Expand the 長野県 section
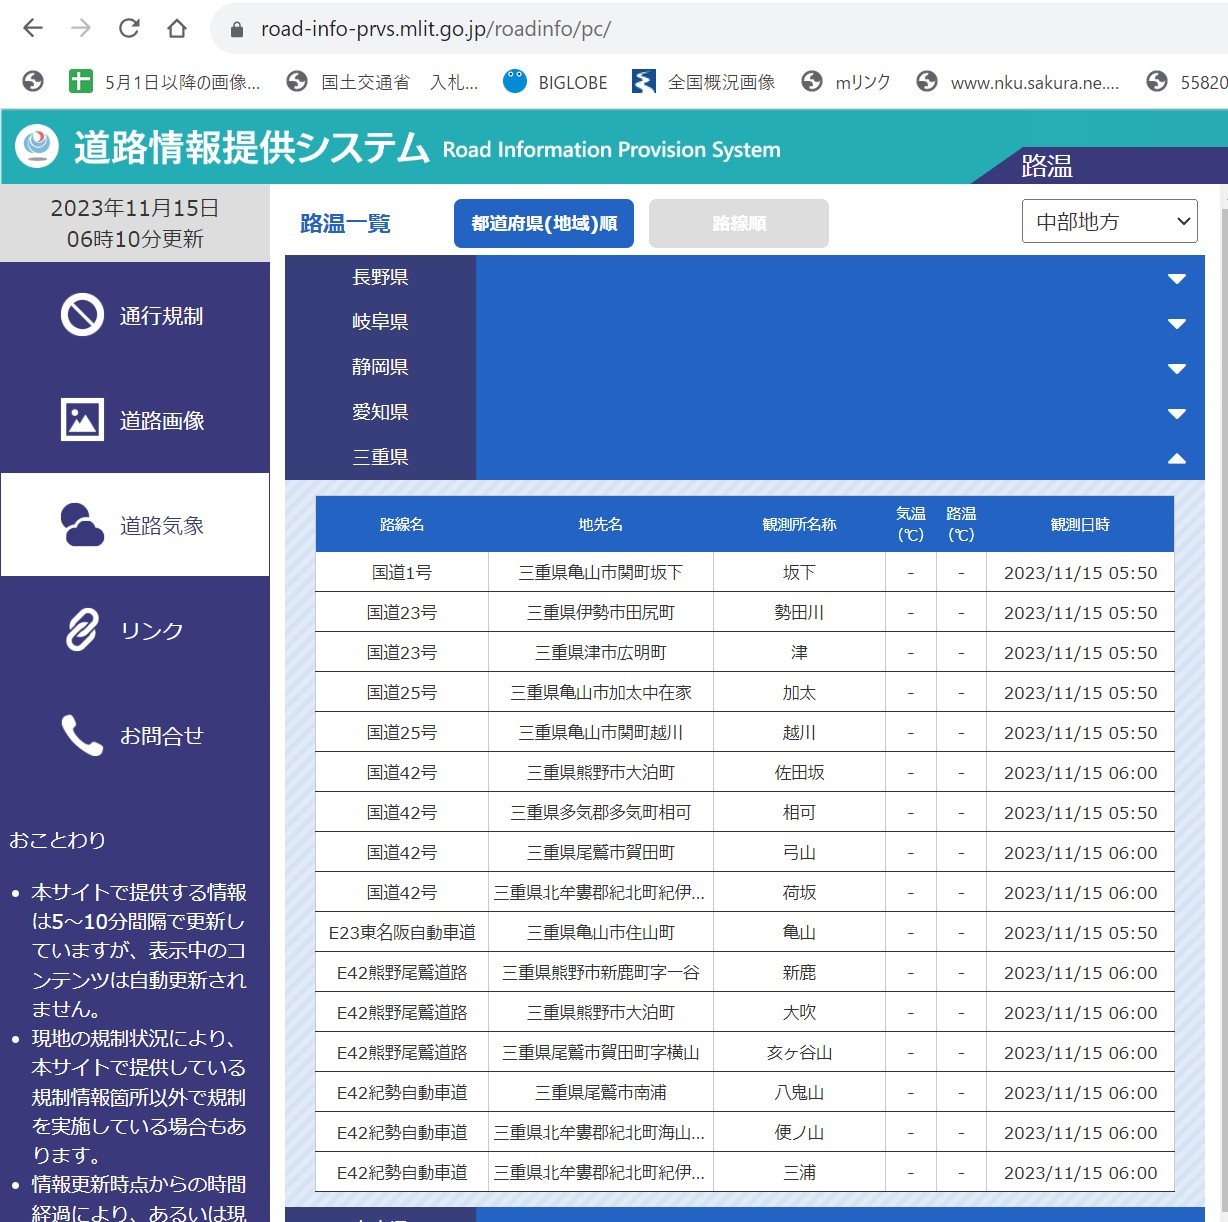The width and height of the screenshot is (1228, 1222). tap(1176, 278)
